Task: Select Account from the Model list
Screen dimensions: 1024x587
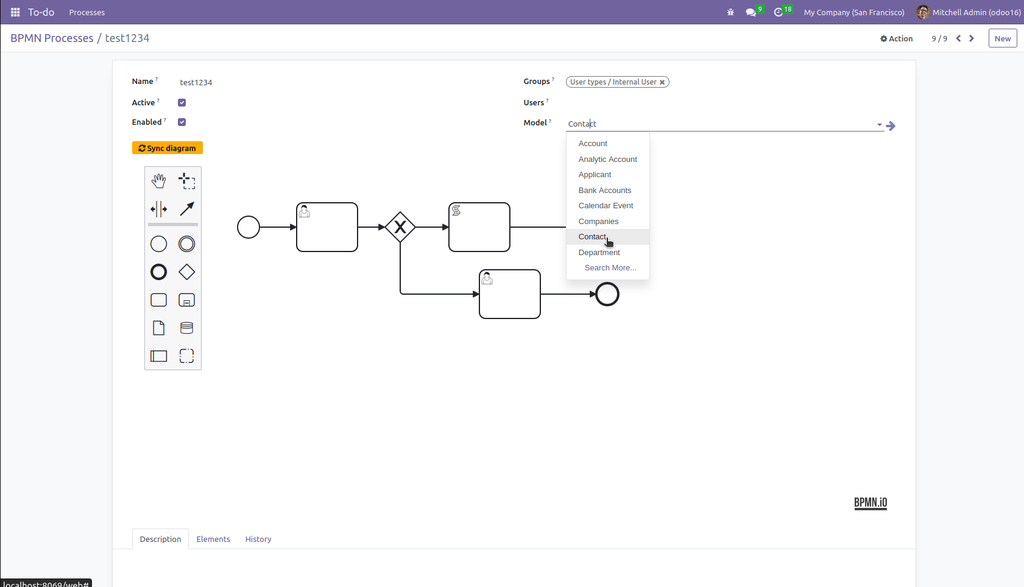Action: click(608, 144)
